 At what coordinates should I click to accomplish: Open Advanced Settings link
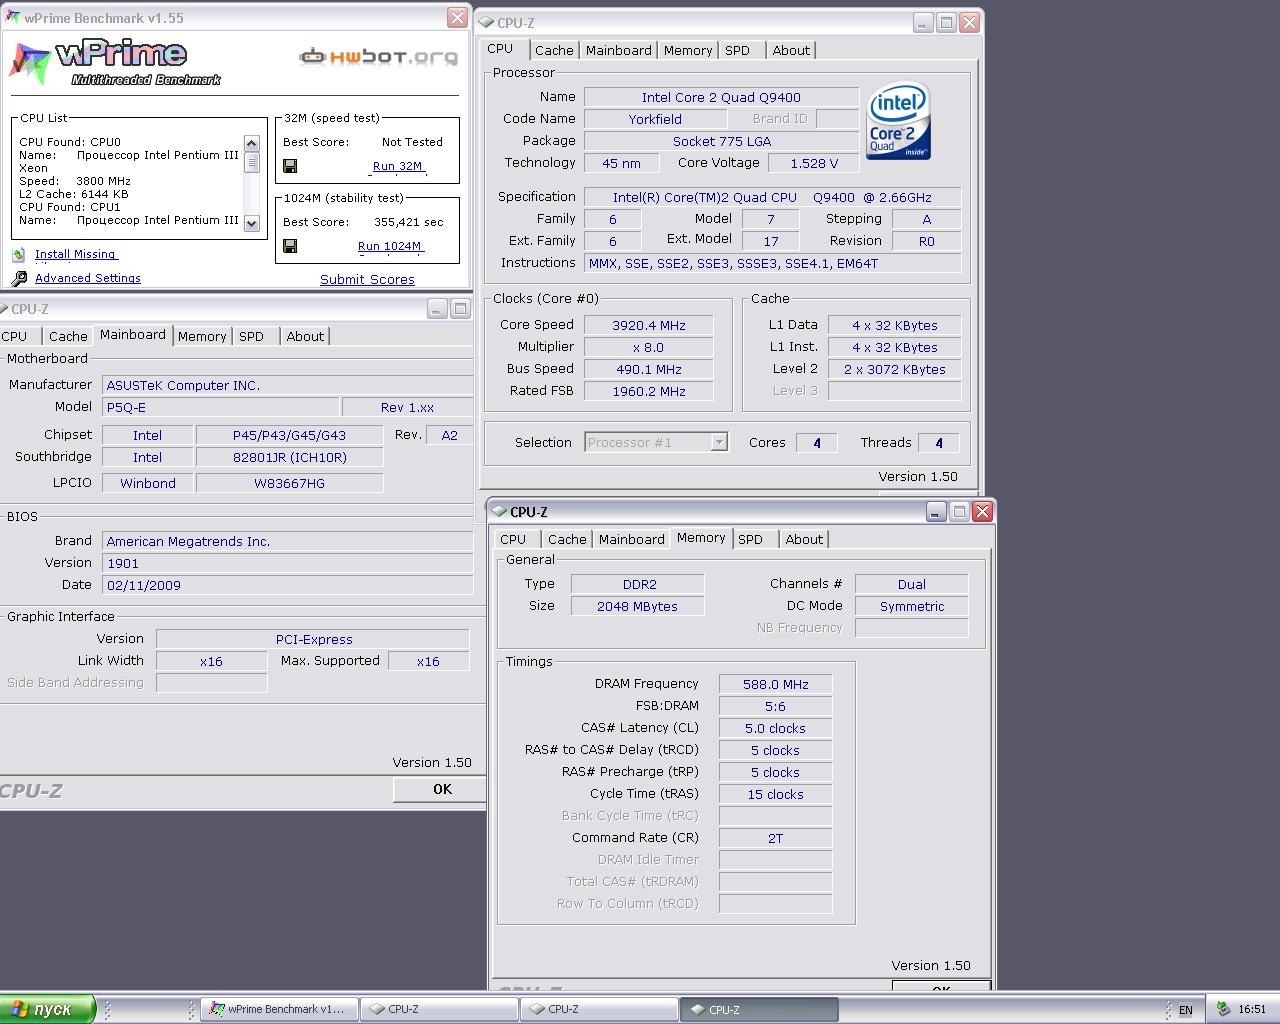click(88, 279)
